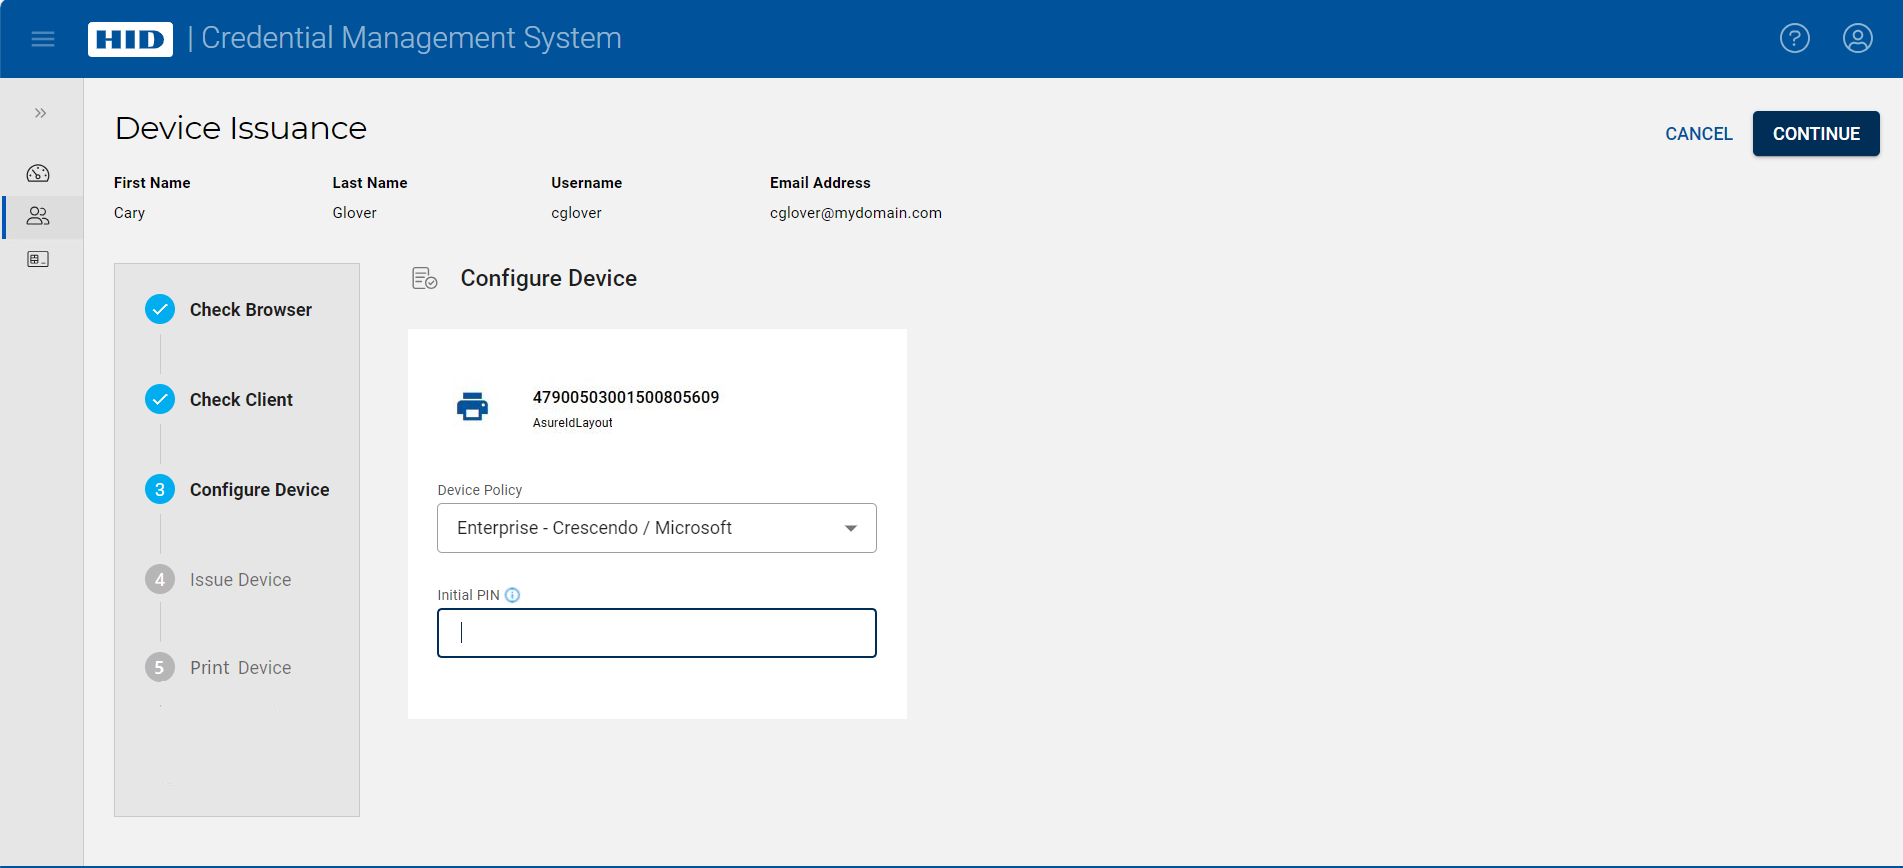Click the AsureIdLayout label
Screen dimensions: 1903x868
[573, 423]
